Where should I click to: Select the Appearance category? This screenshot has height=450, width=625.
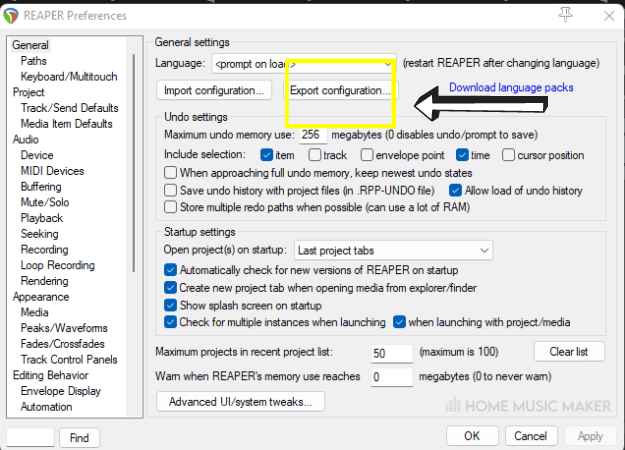click(41, 297)
